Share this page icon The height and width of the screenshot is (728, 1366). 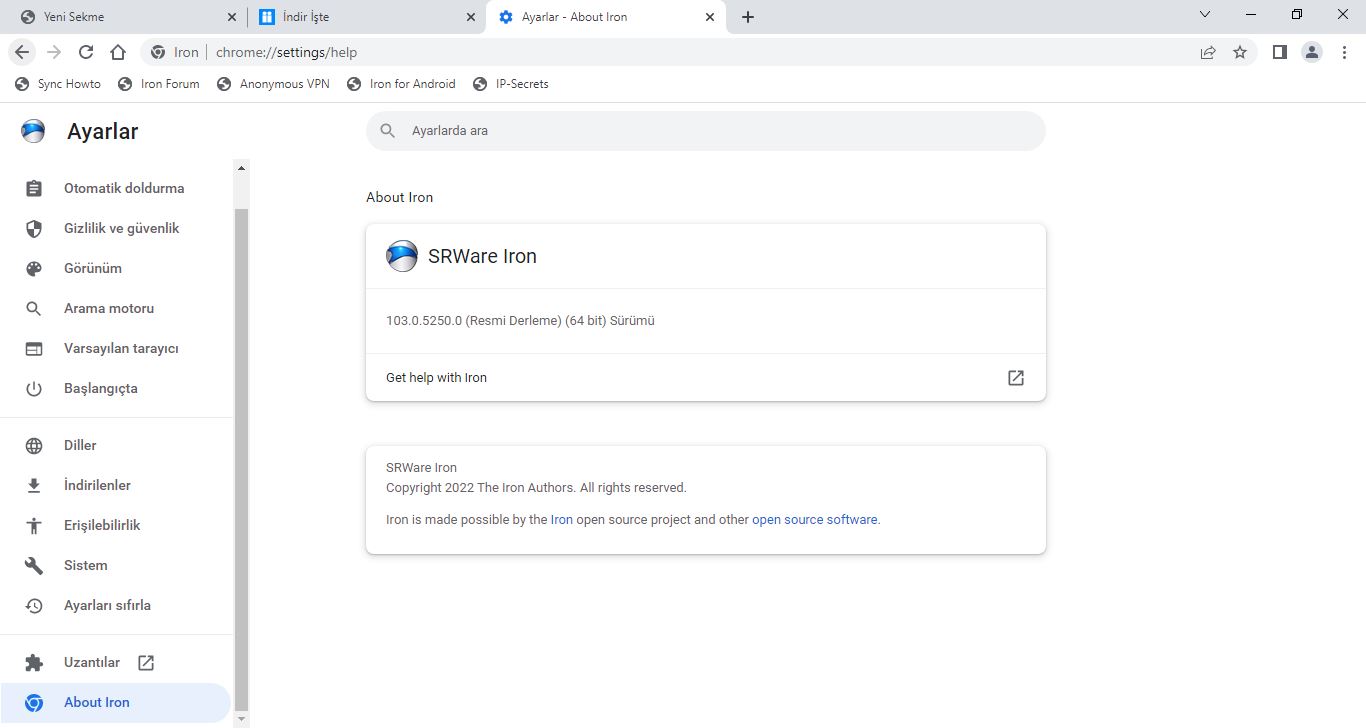(1208, 52)
